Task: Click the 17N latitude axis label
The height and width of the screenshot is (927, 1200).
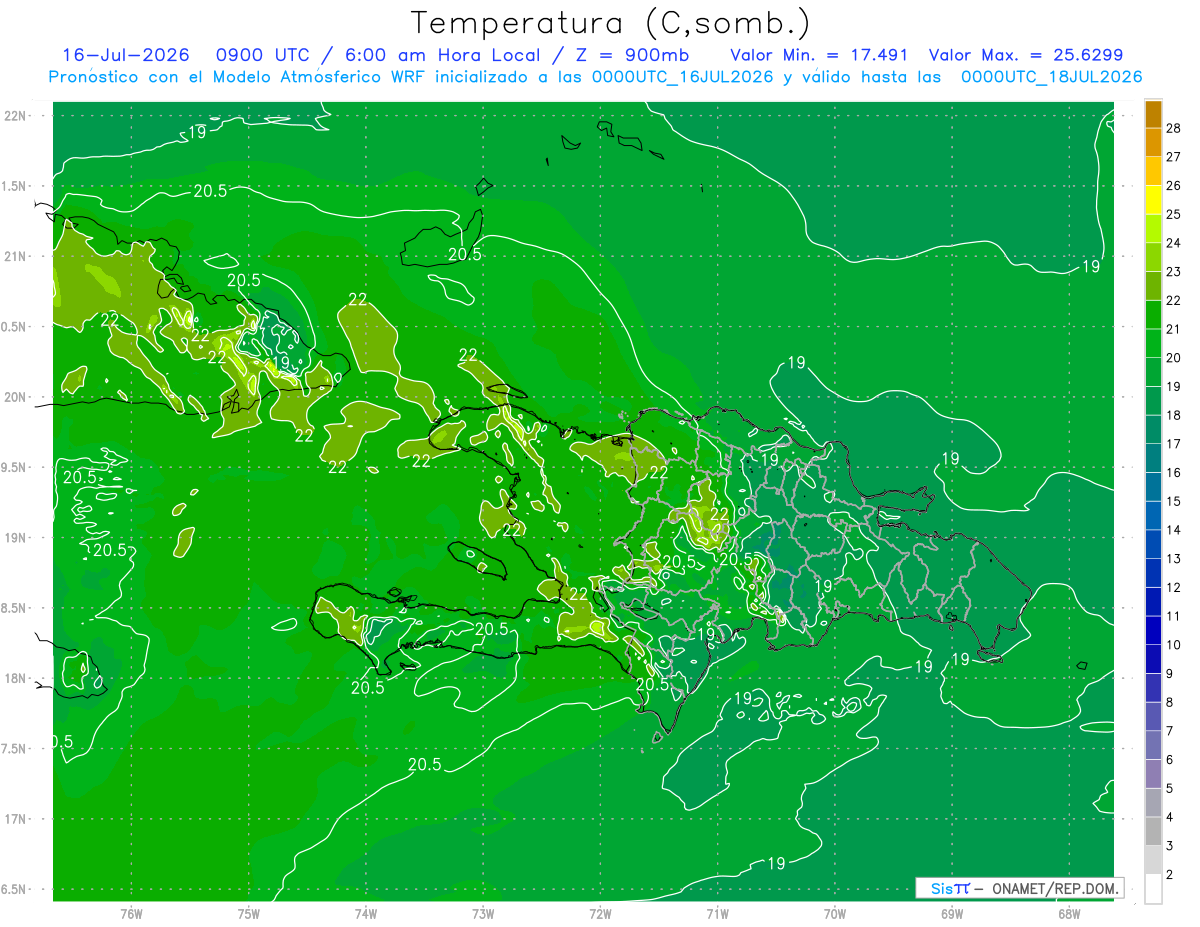Action: (15, 819)
